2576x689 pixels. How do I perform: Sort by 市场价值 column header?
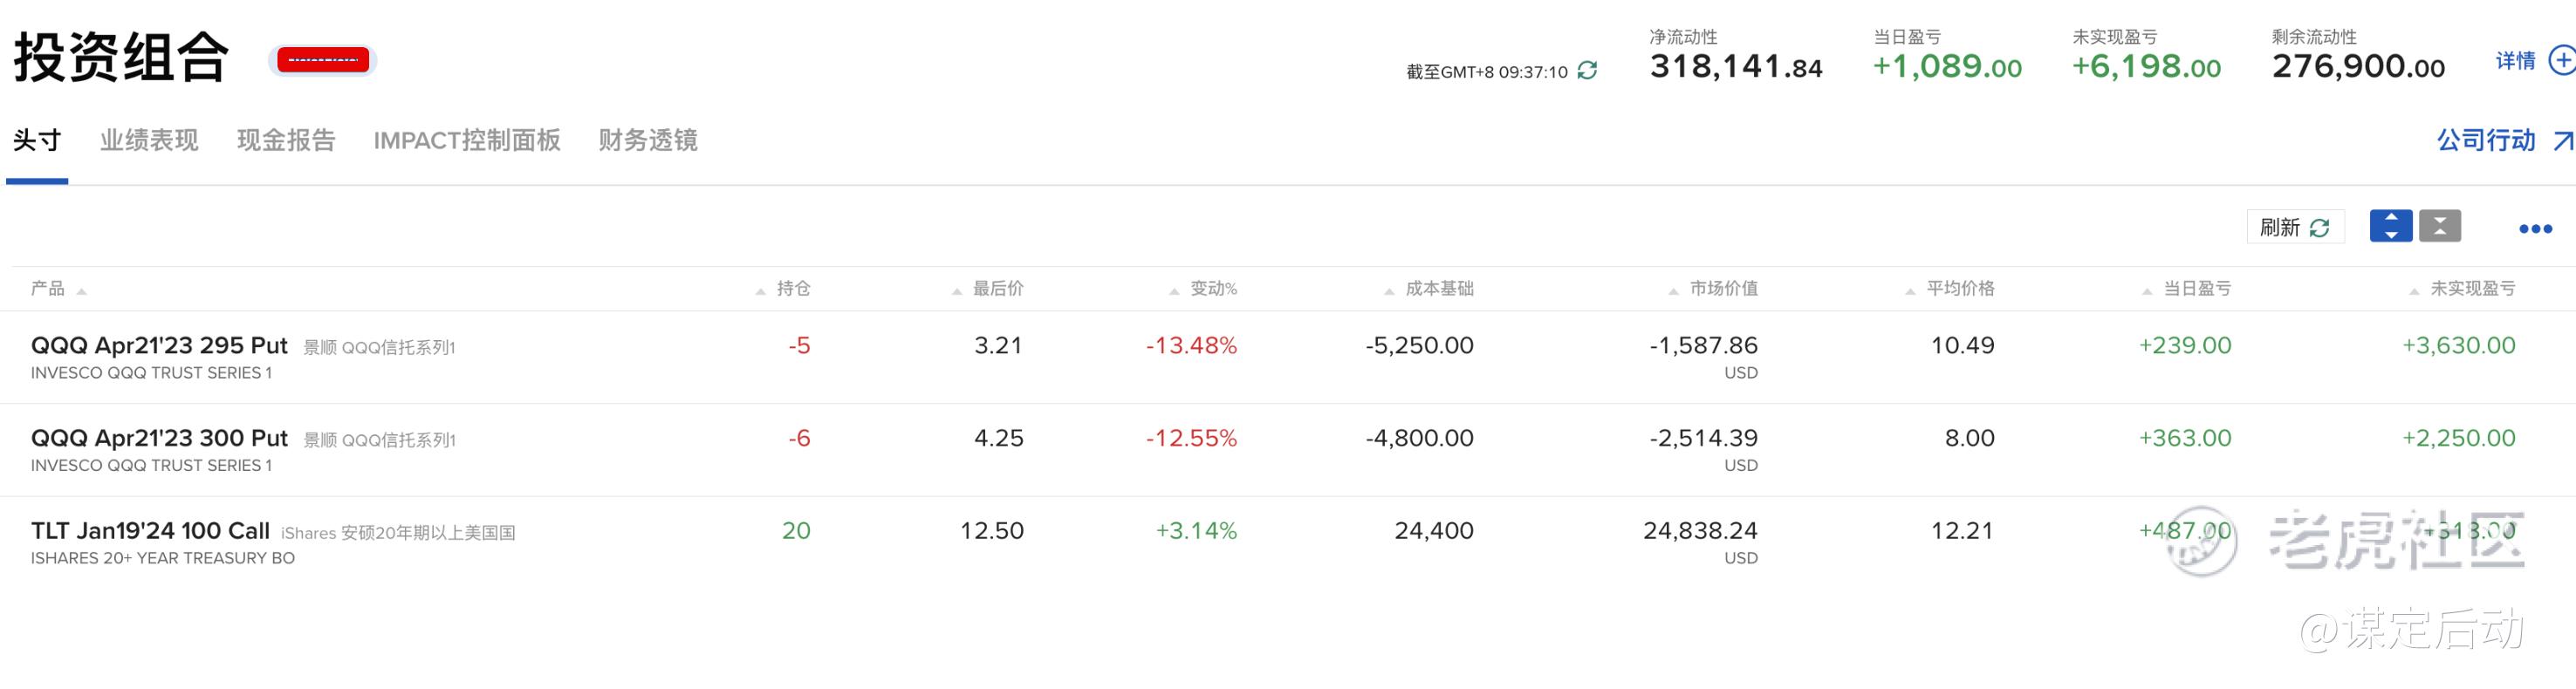coord(1723,289)
